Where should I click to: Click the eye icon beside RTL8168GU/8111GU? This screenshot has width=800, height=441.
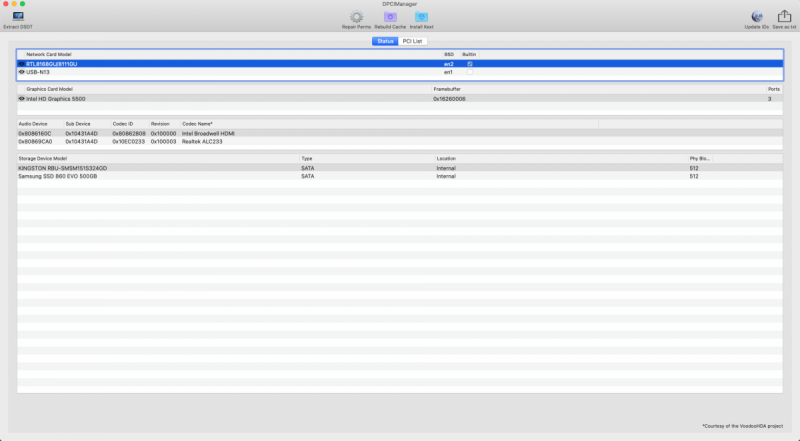21,64
